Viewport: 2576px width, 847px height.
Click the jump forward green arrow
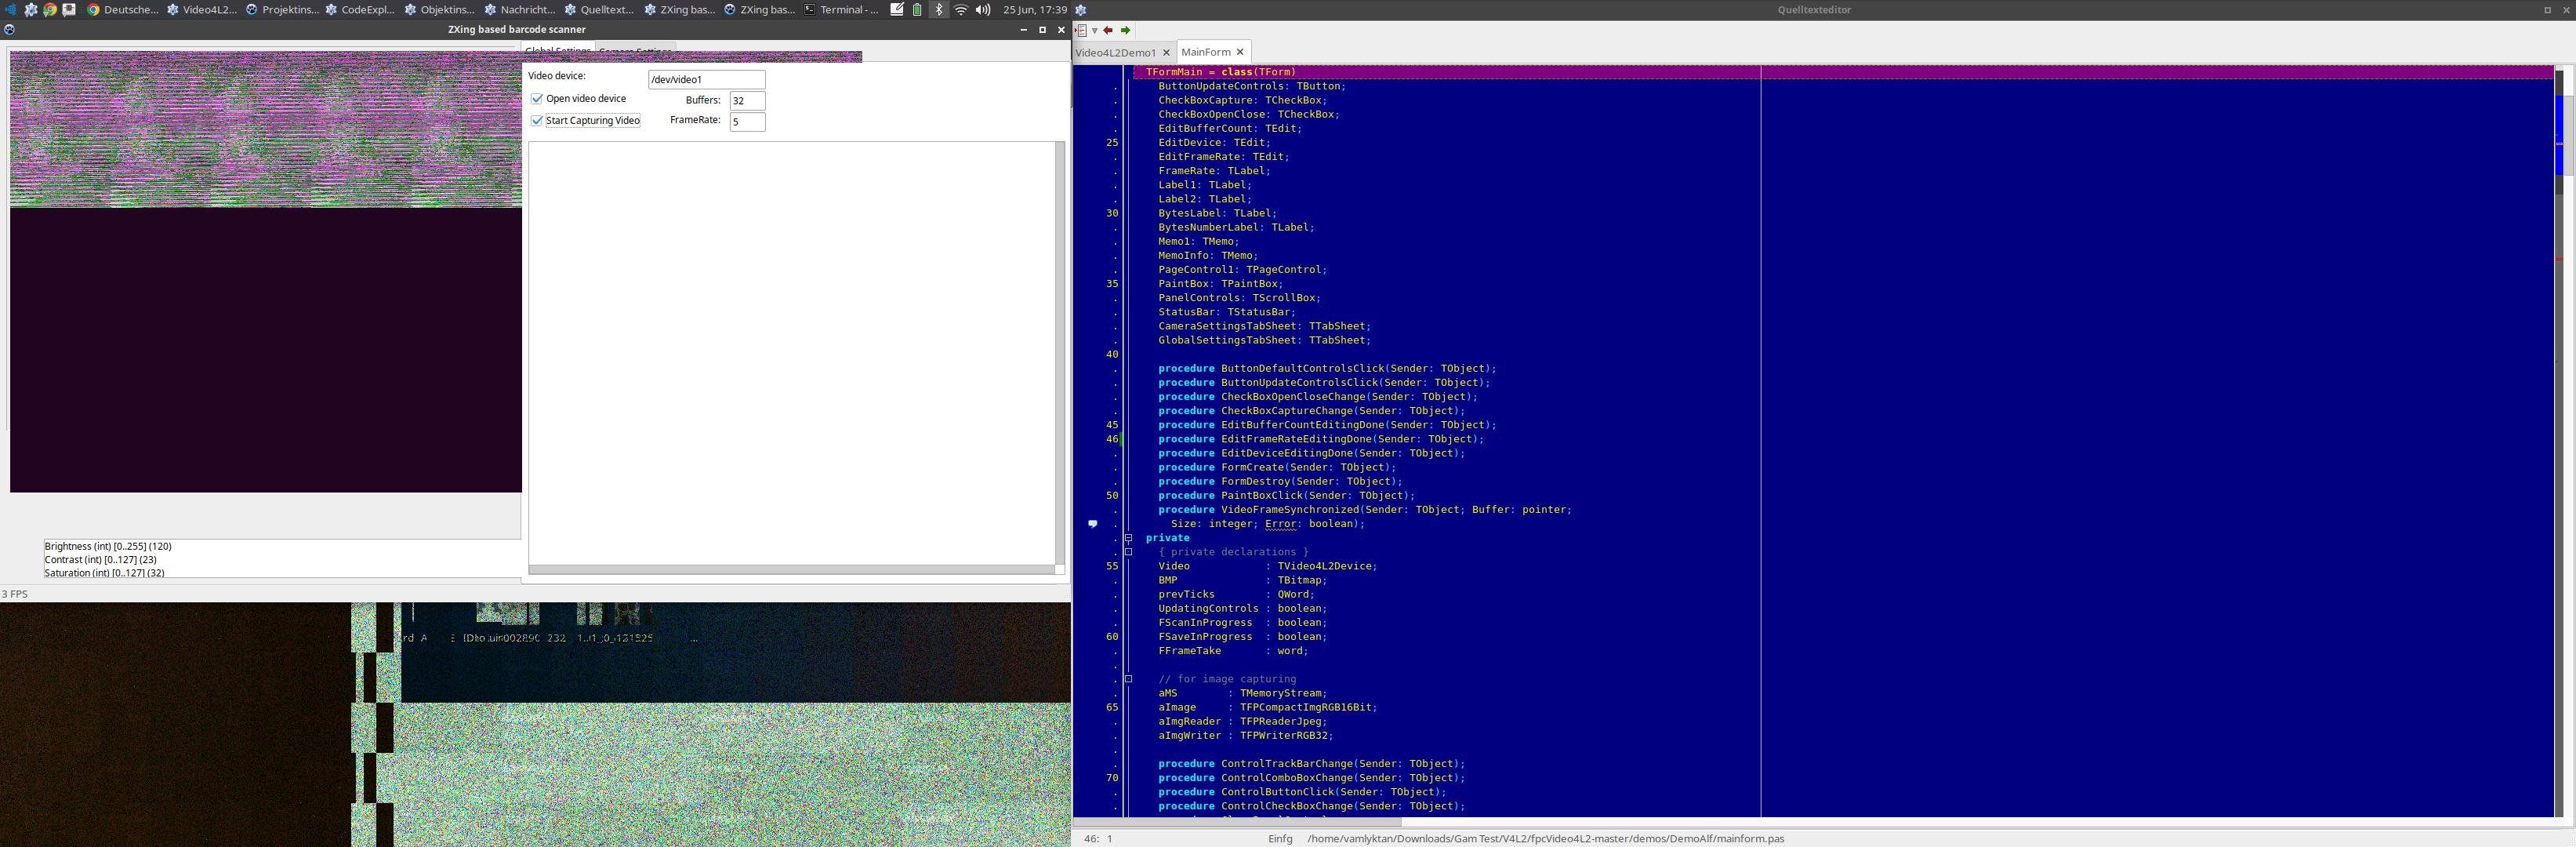pyautogui.click(x=1125, y=30)
